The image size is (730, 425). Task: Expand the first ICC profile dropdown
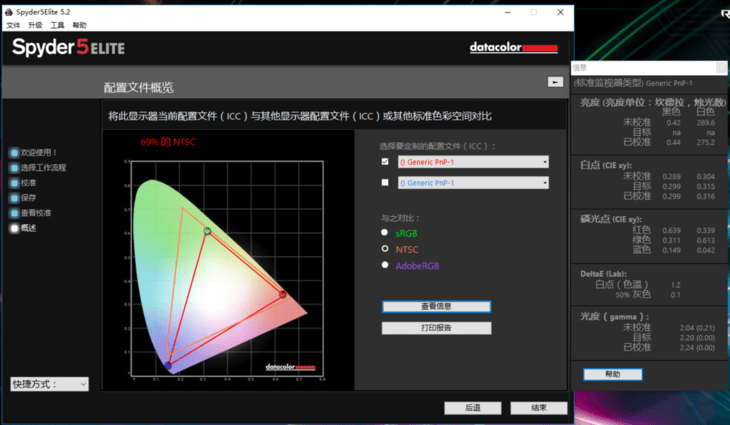point(473,162)
